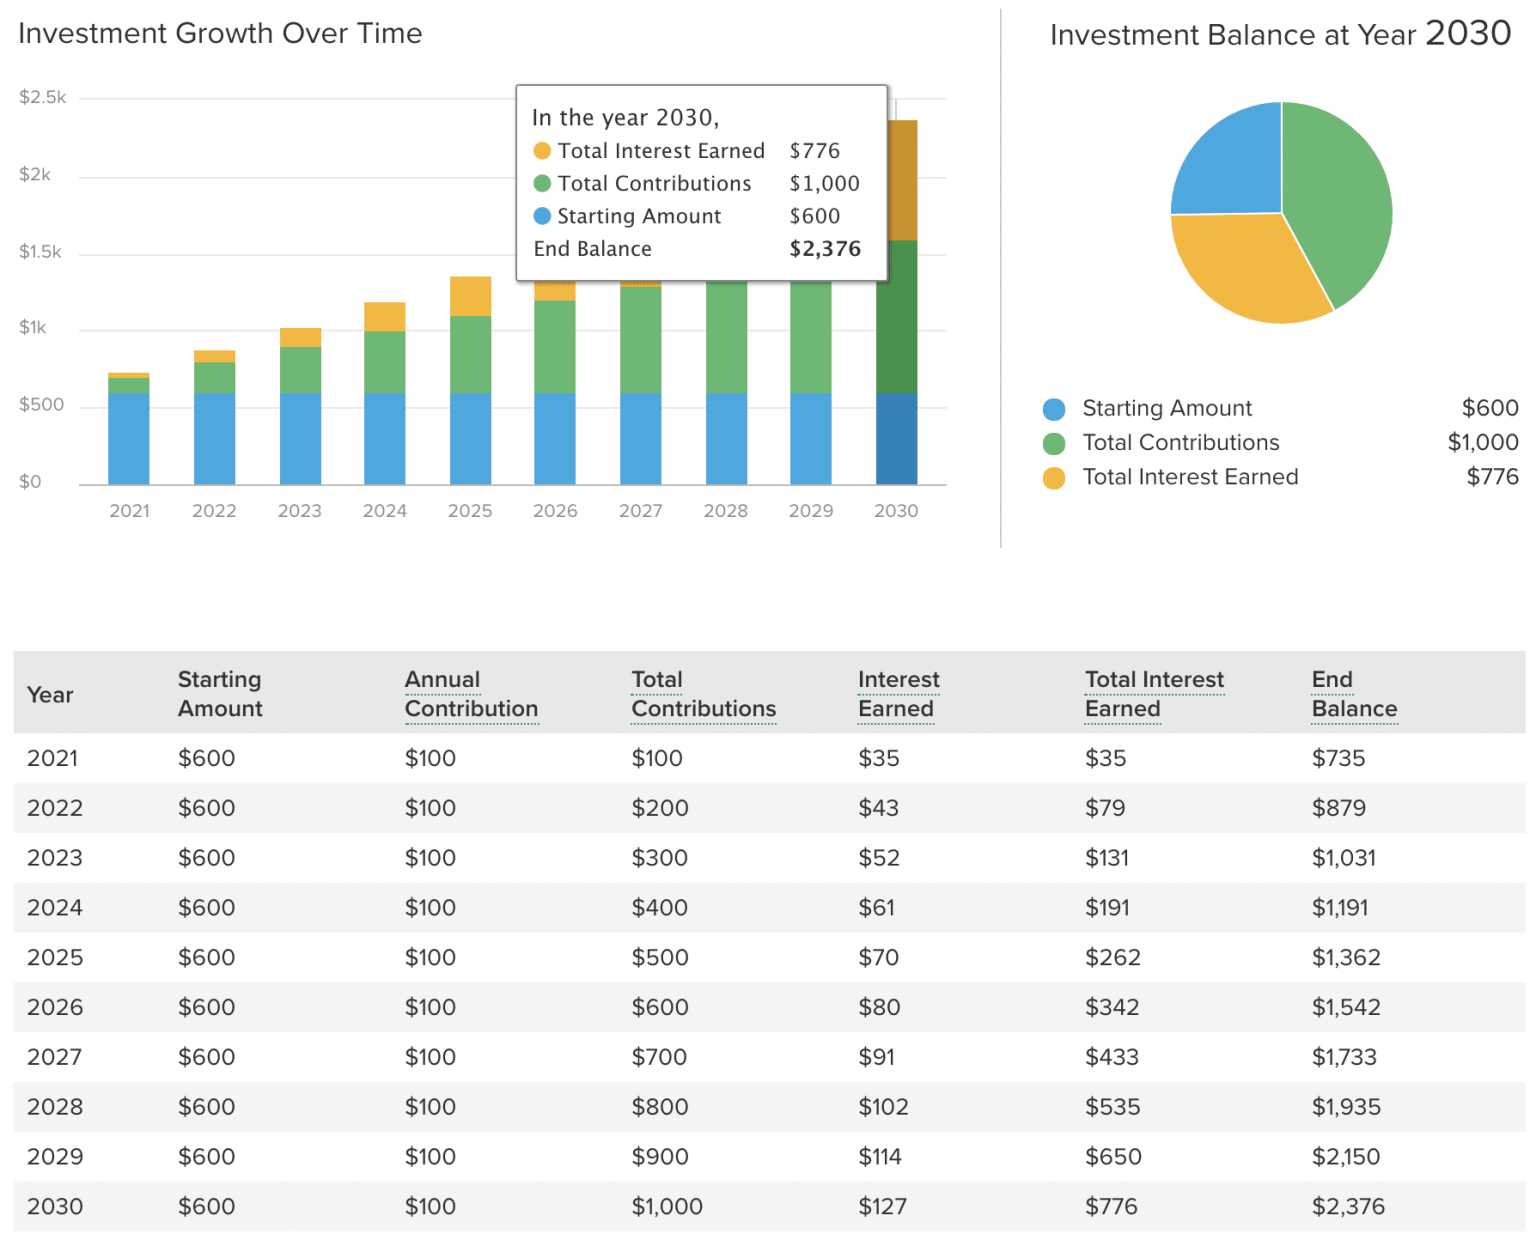Image resolution: width=1536 pixels, height=1240 pixels.
Task: Select the 2025 bar in the growth chart
Action: click(471, 381)
